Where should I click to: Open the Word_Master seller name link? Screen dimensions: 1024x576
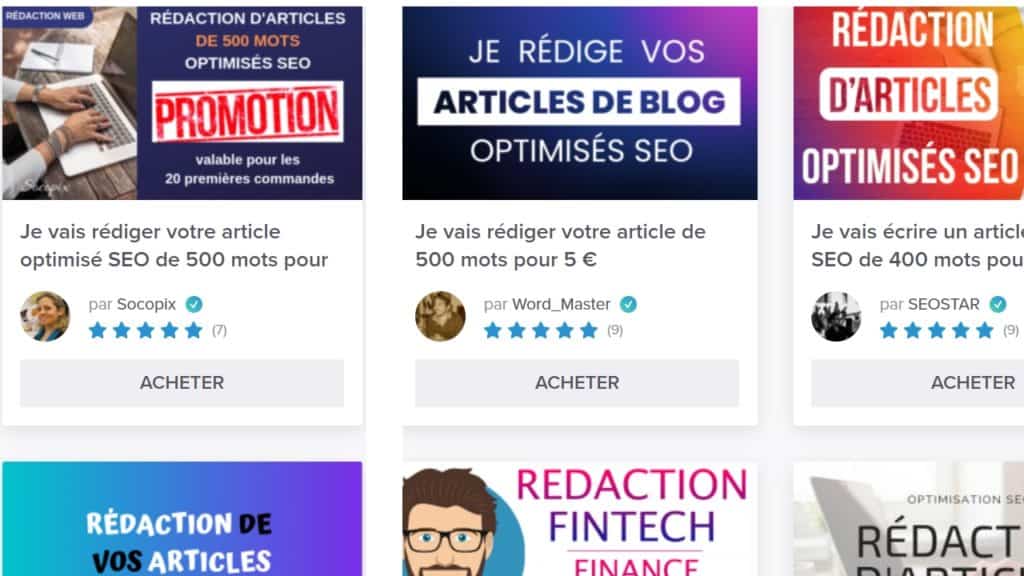tap(561, 304)
